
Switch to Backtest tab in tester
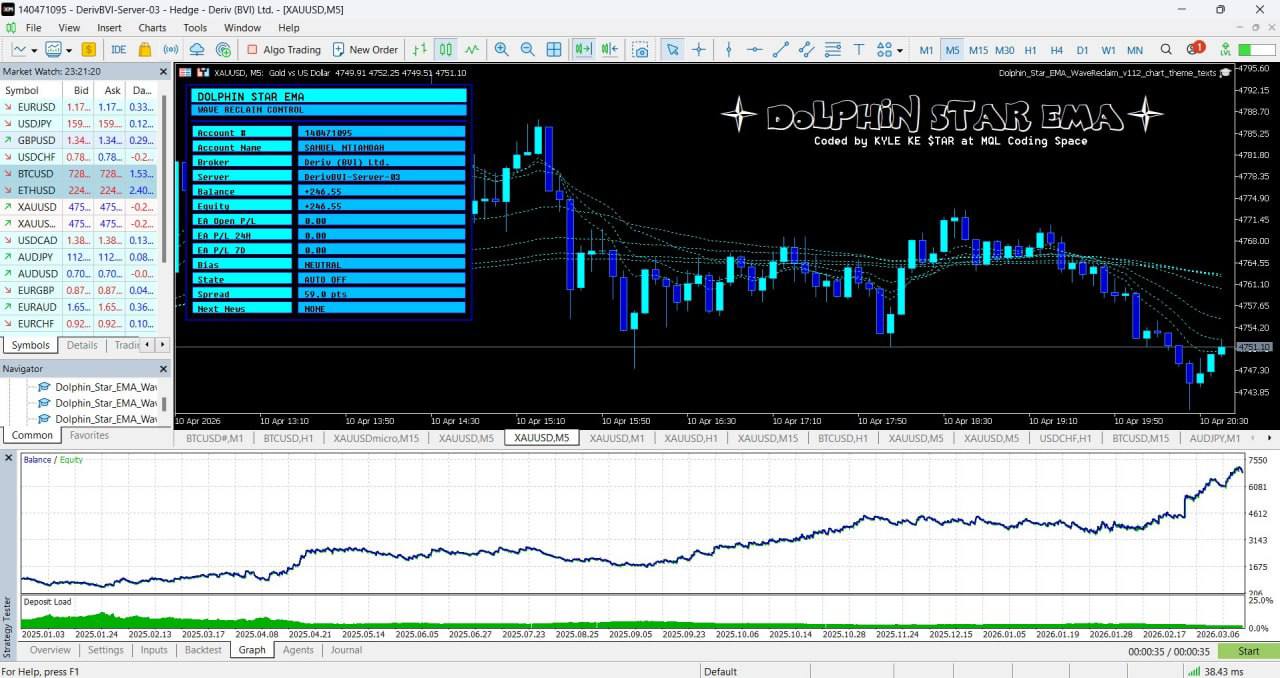coord(203,650)
